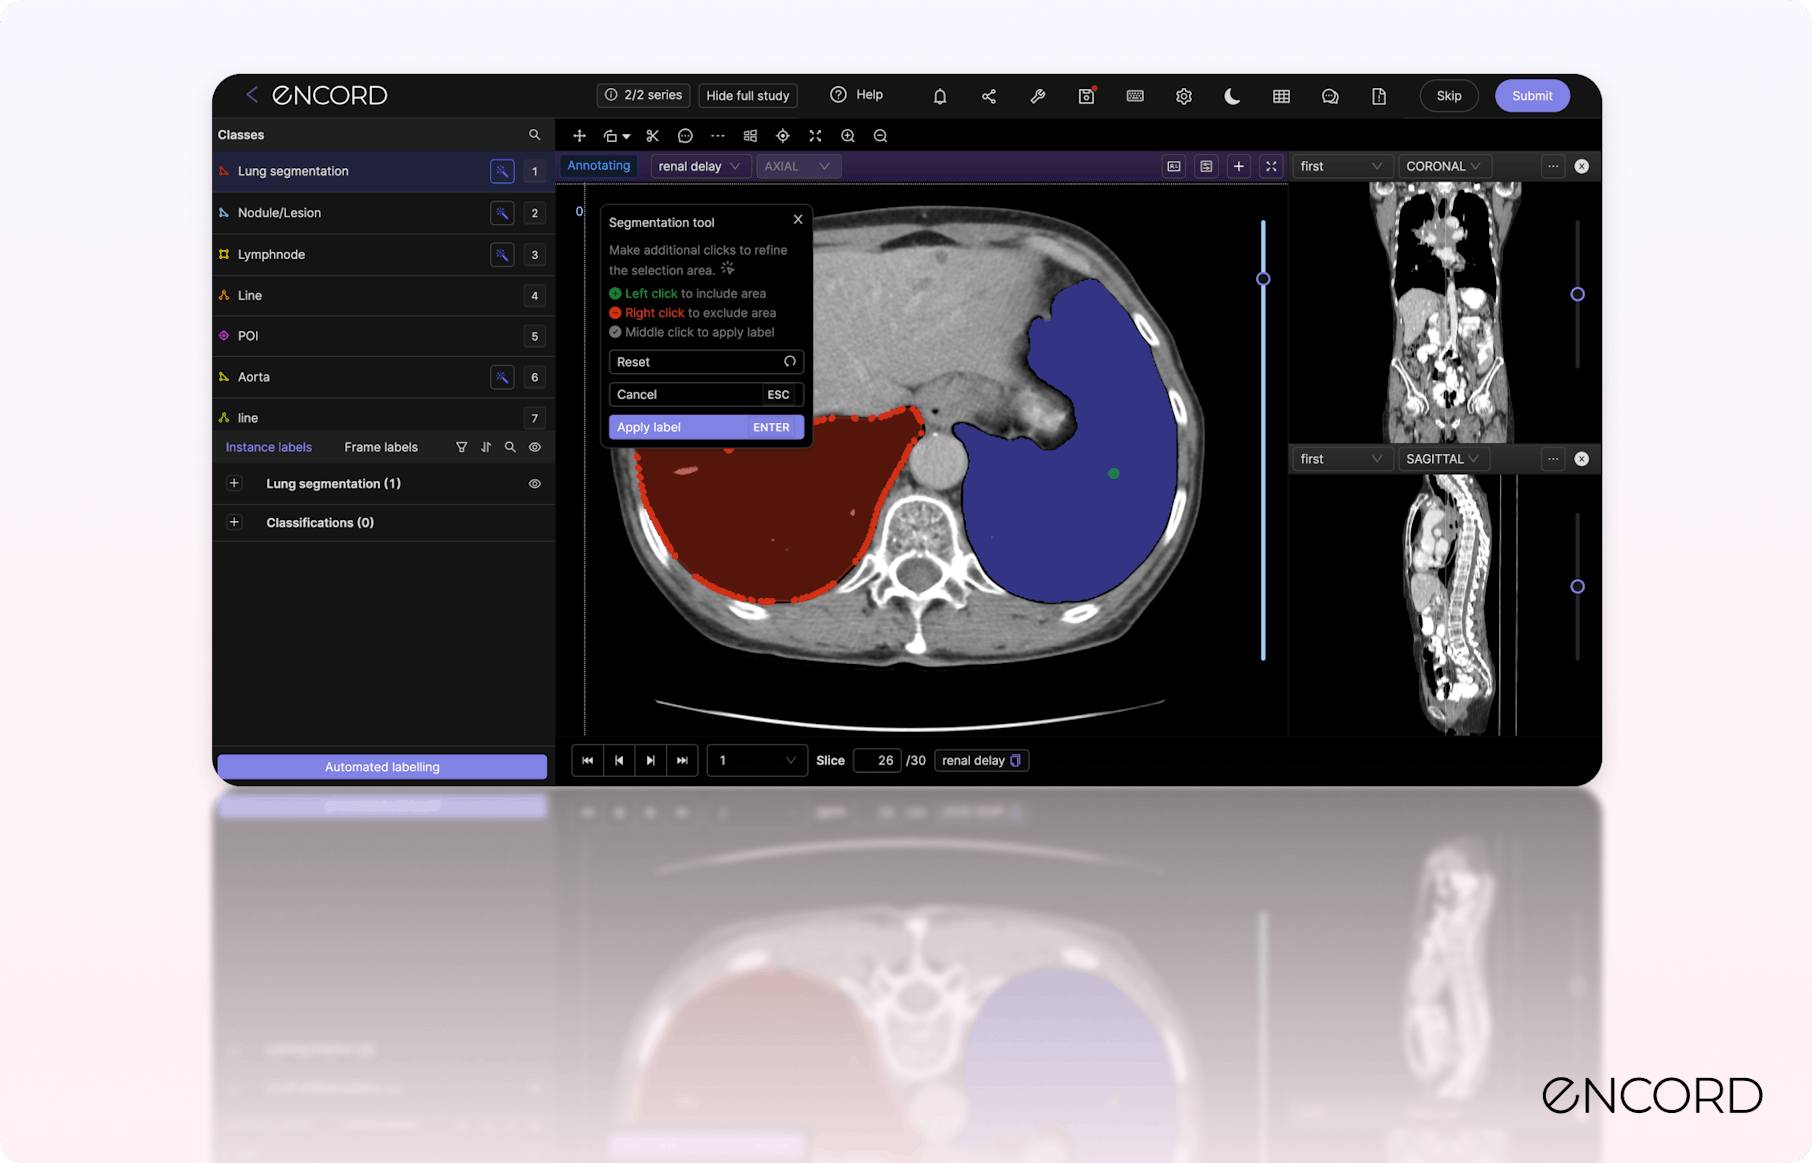
Task: Click the Automated labelling button
Action: point(381,766)
